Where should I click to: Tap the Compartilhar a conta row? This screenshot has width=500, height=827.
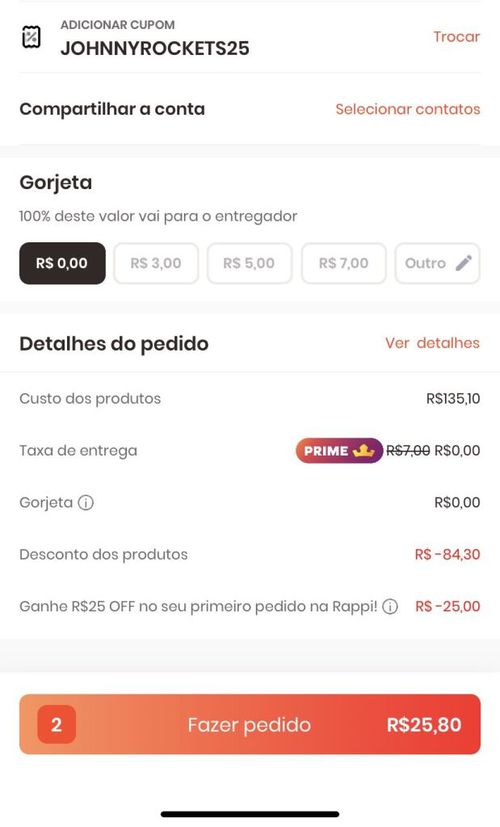(250, 109)
